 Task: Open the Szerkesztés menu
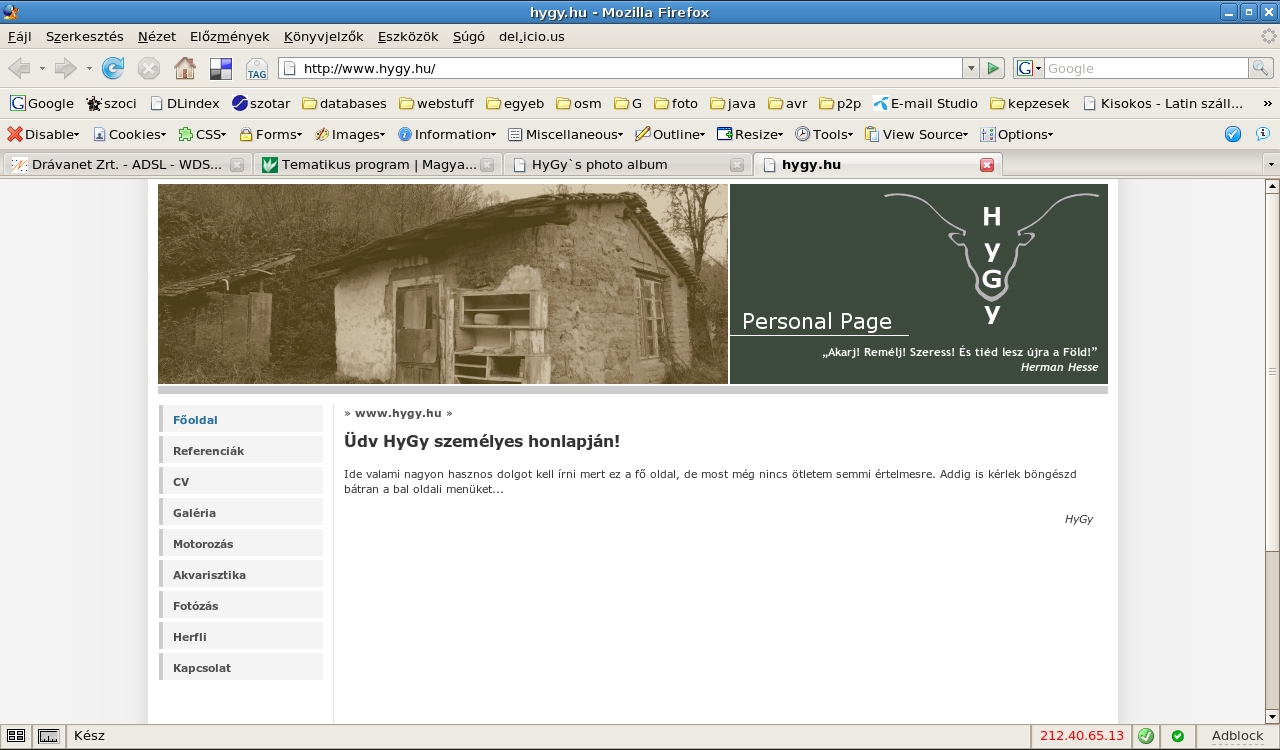point(85,36)
